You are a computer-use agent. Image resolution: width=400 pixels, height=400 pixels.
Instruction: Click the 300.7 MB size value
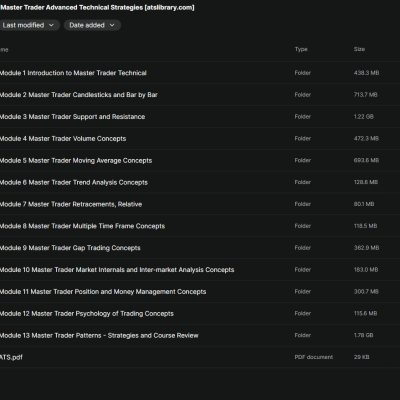point(366,292)
